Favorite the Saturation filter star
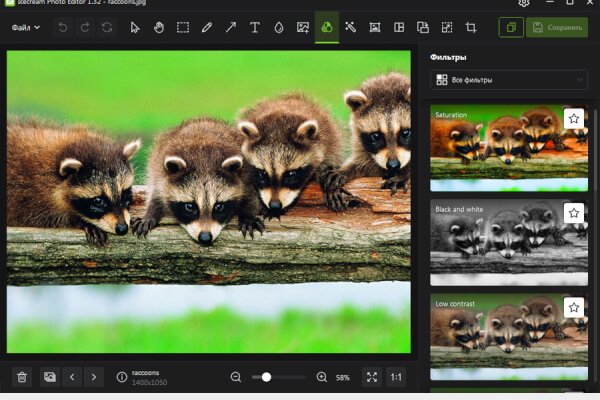 click(574, 119)
